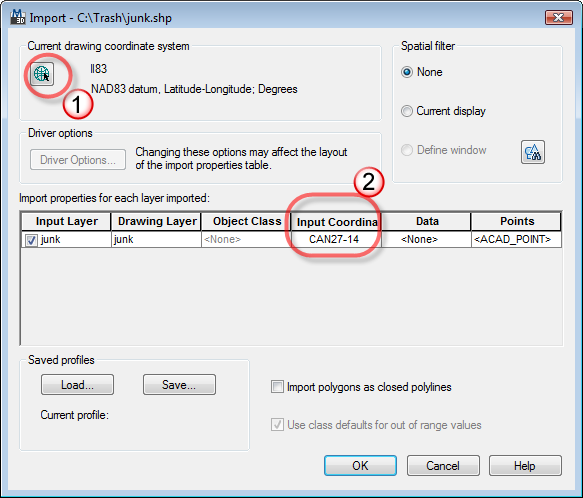583x498 pixels.
Task: Select the Current display radio button
Action: [x=407, y=111]
